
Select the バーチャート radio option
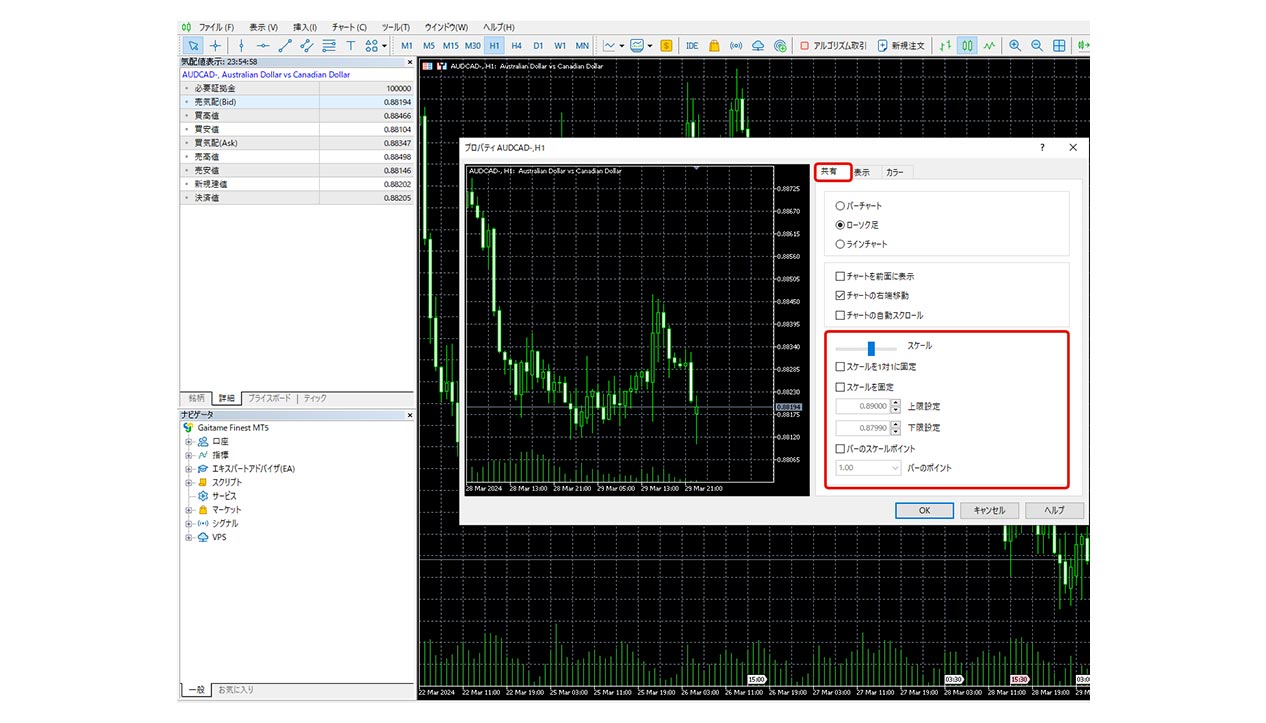coord(859,206)
